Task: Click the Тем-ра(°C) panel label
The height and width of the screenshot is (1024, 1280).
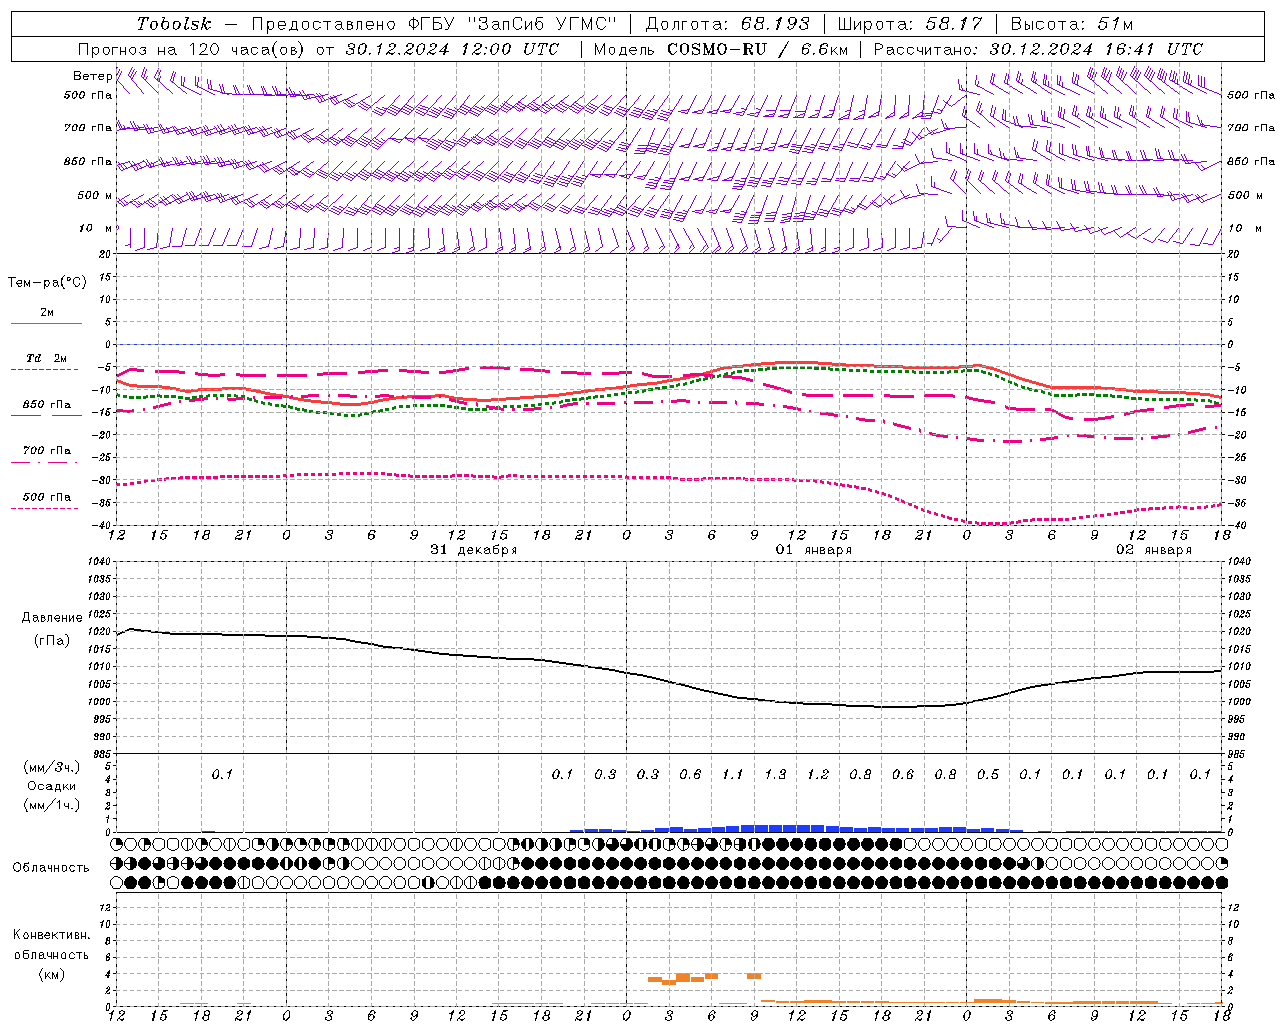Action: point(47,283)
